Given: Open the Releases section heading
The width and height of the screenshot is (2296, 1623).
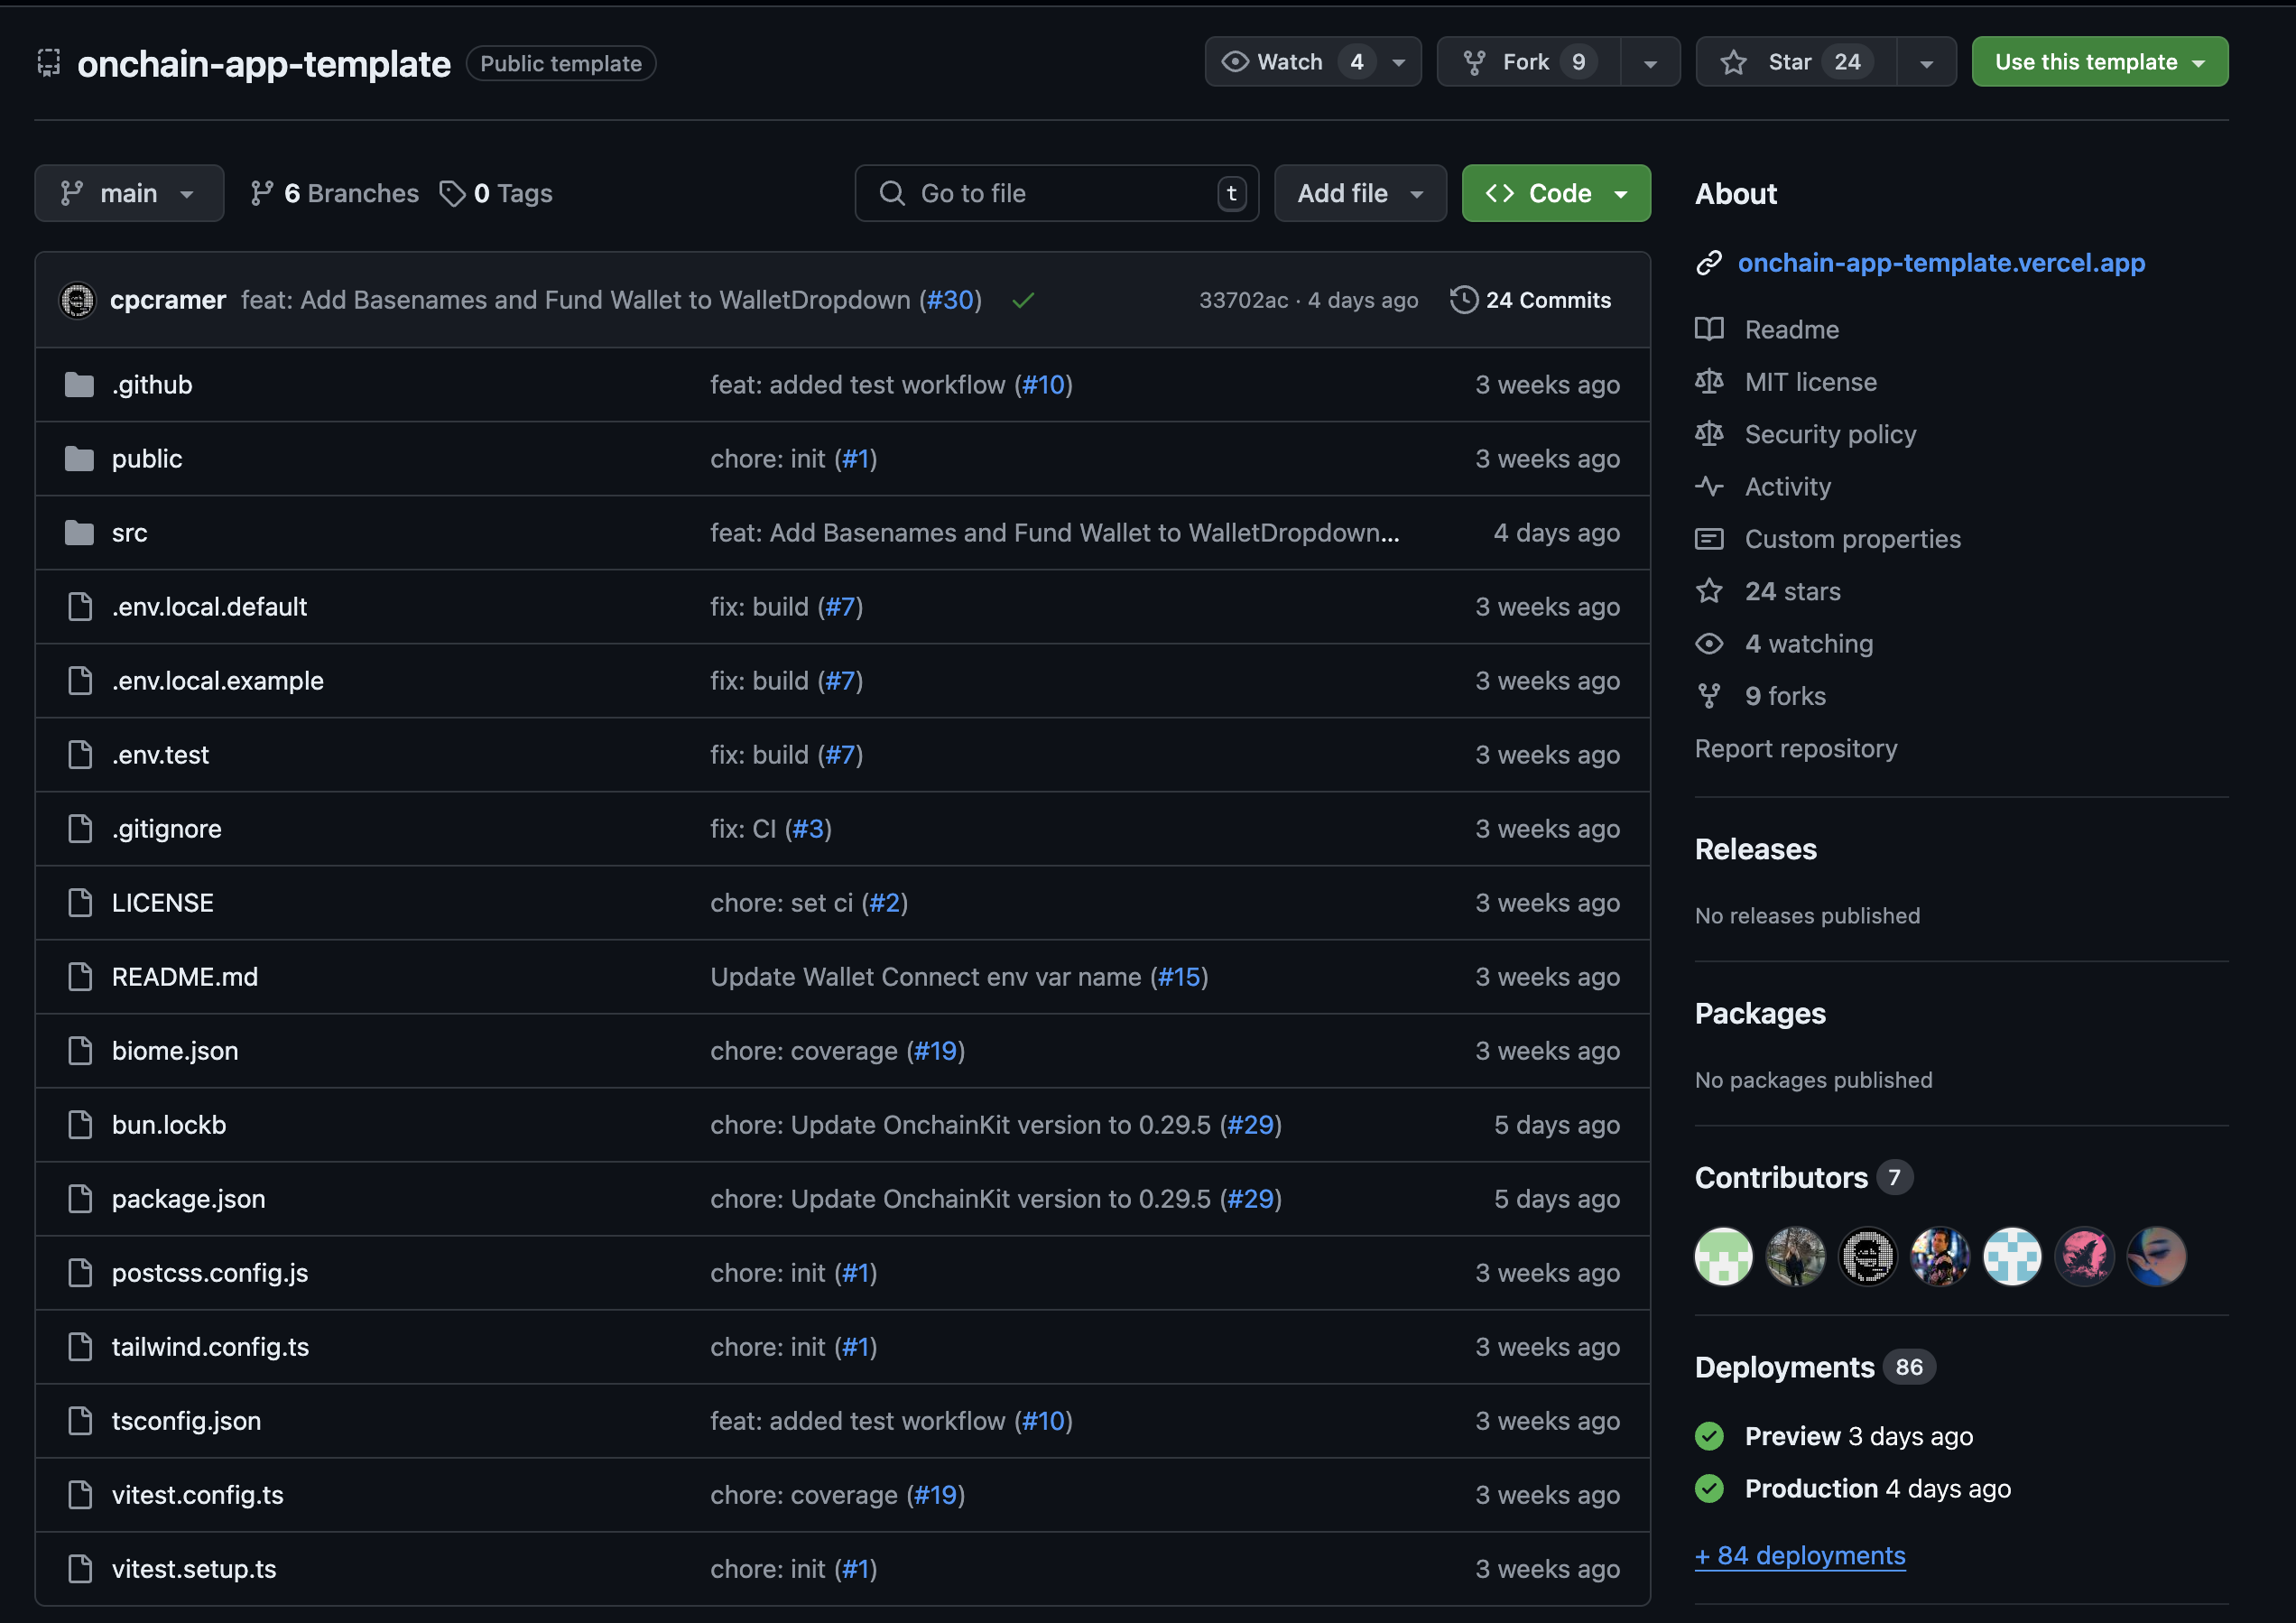Looking at the screenshot, I should point(1756,849).
